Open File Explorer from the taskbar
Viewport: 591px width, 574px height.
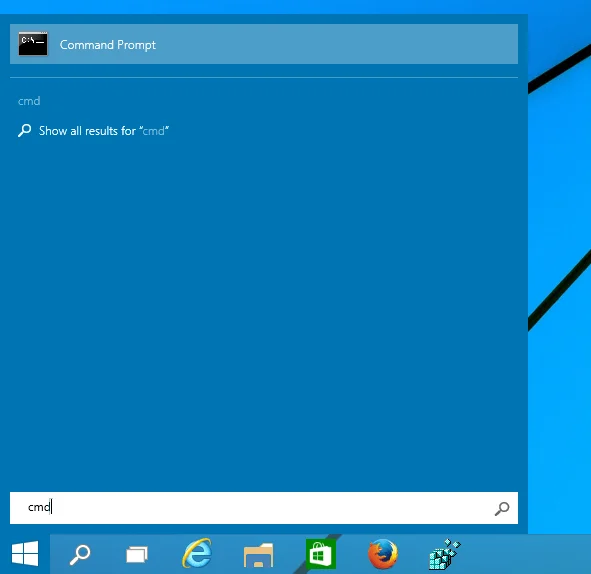tap(259, 555)
